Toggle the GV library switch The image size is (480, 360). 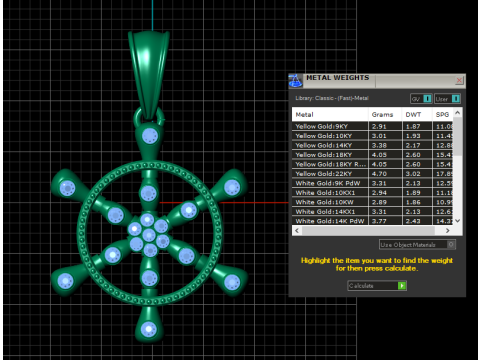pyautogui.click(x=421, y=99)
